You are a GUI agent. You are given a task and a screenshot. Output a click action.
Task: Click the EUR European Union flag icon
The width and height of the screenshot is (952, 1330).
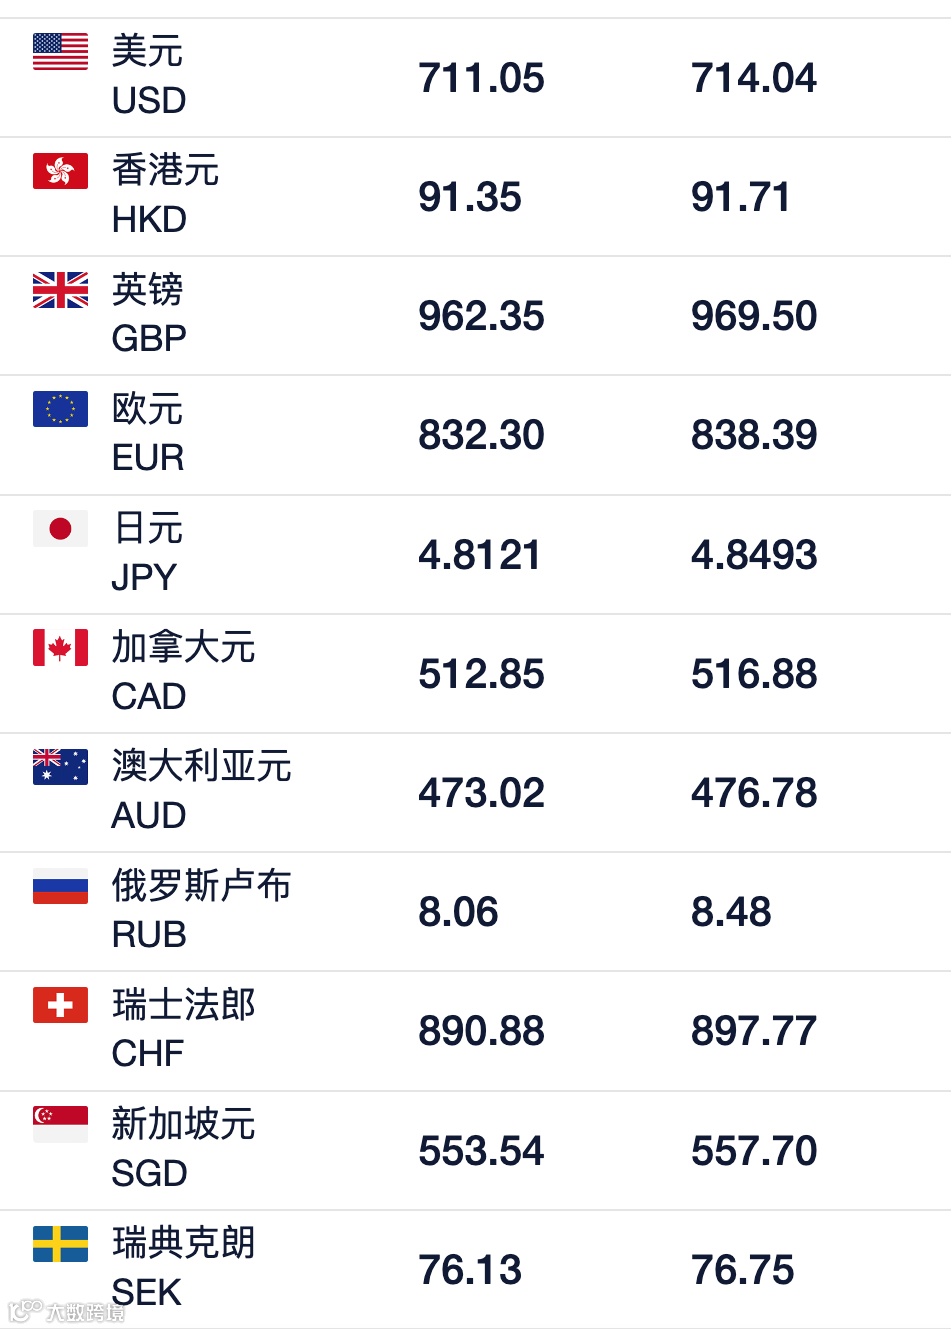(60, 410)
